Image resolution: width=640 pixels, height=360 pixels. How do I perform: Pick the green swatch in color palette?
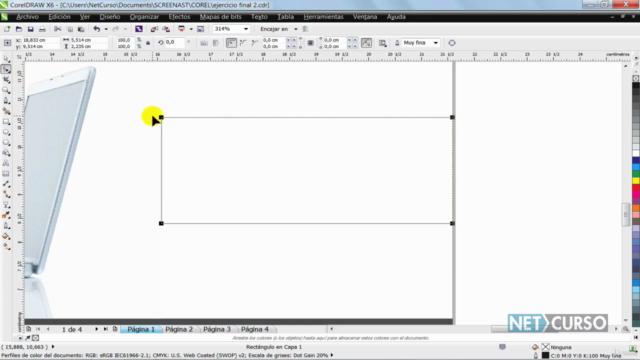pyautogui.click(x=636, y=173)
